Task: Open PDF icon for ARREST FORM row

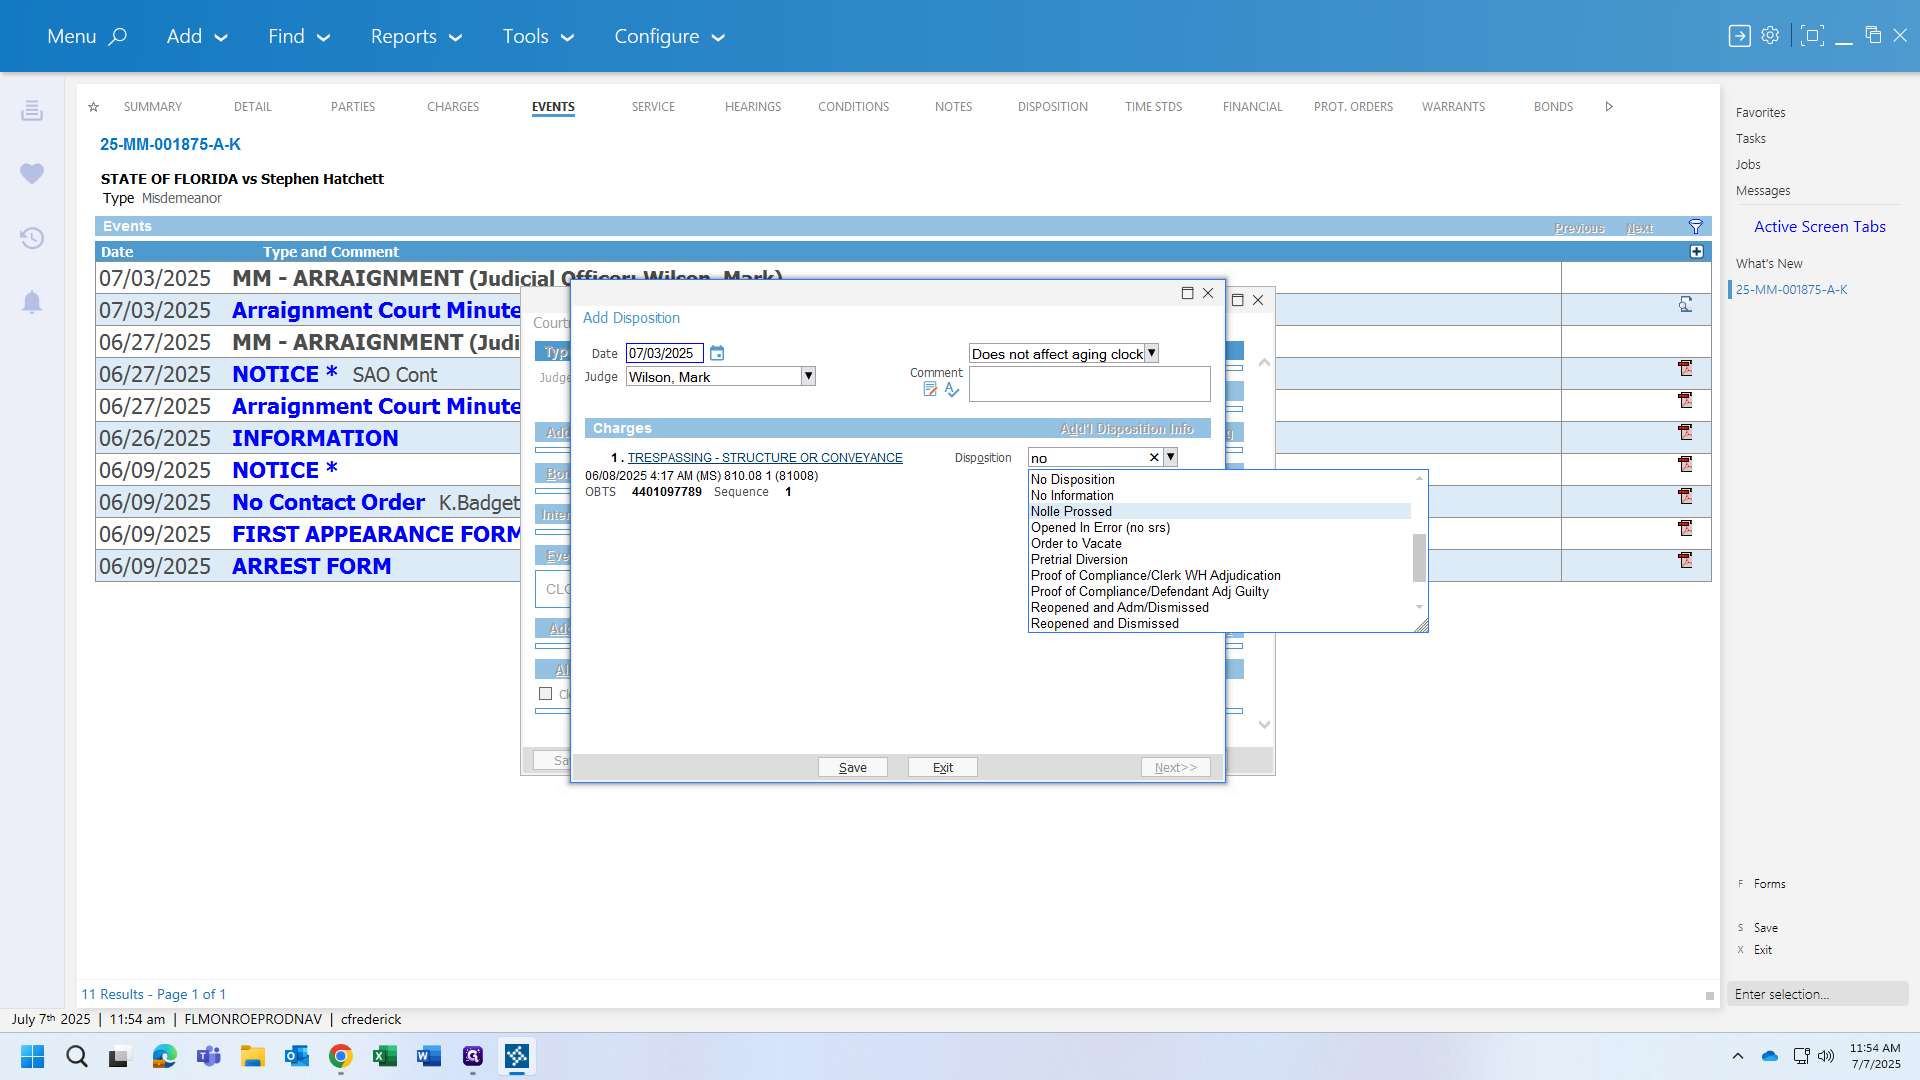Action: 1685,561
